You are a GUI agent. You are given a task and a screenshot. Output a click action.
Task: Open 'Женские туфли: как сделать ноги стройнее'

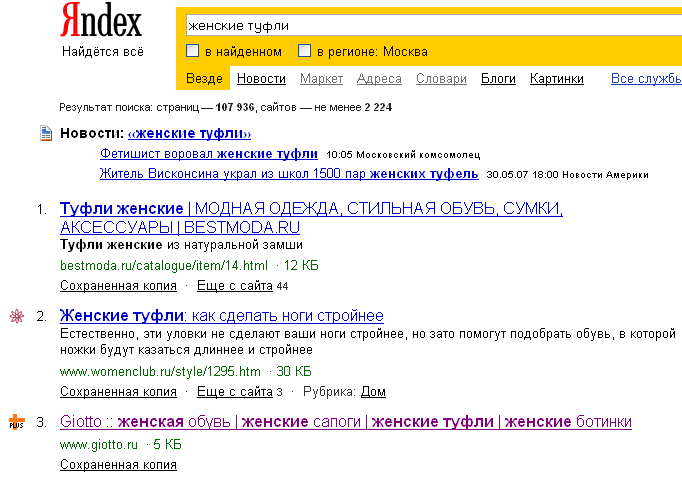(x=222, y=315)
